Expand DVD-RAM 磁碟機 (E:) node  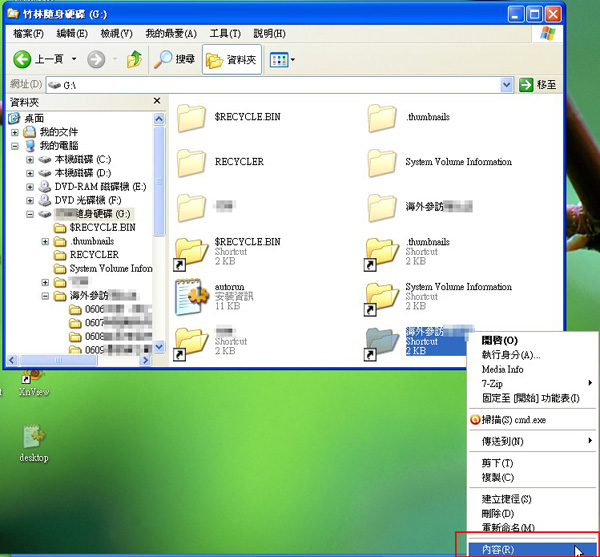coord(30,187)
